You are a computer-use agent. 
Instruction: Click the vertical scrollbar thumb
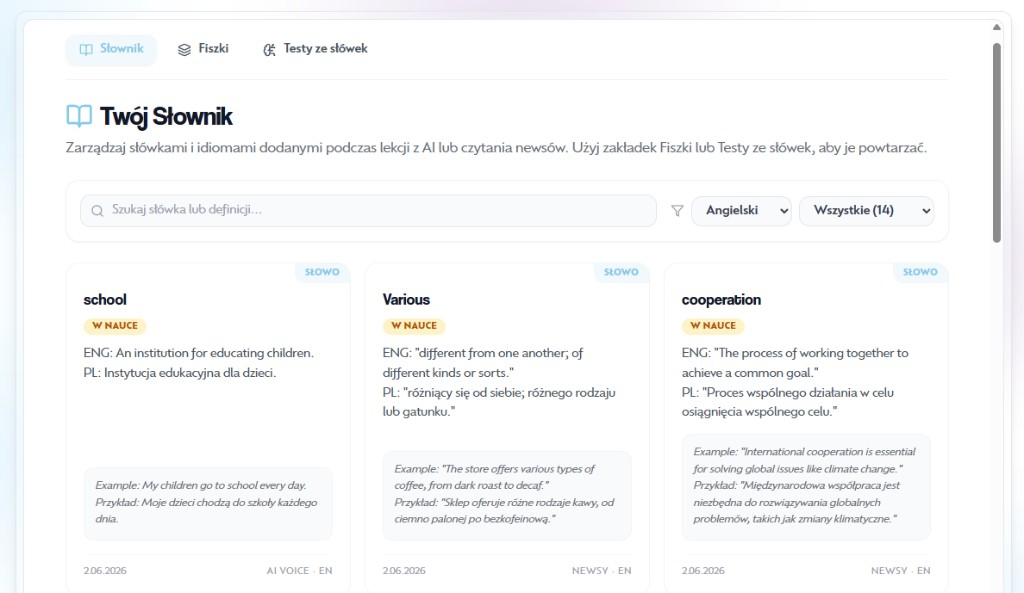point(997,142)
